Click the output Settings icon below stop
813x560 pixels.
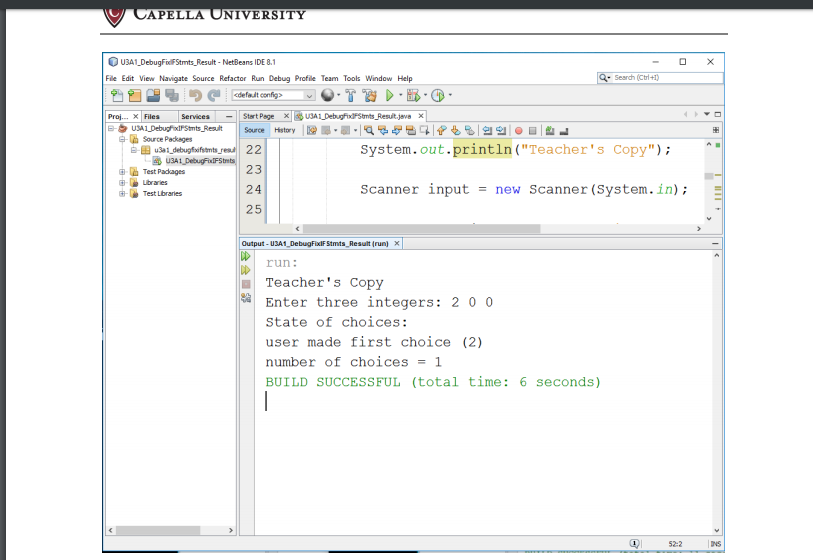[246, 298]
